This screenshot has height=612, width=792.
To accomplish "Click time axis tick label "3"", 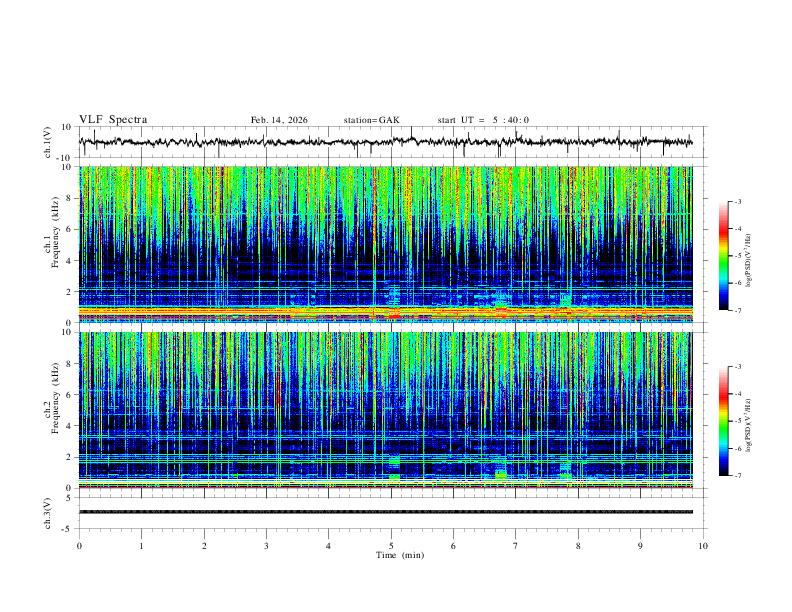I will [x=266, y=546].
